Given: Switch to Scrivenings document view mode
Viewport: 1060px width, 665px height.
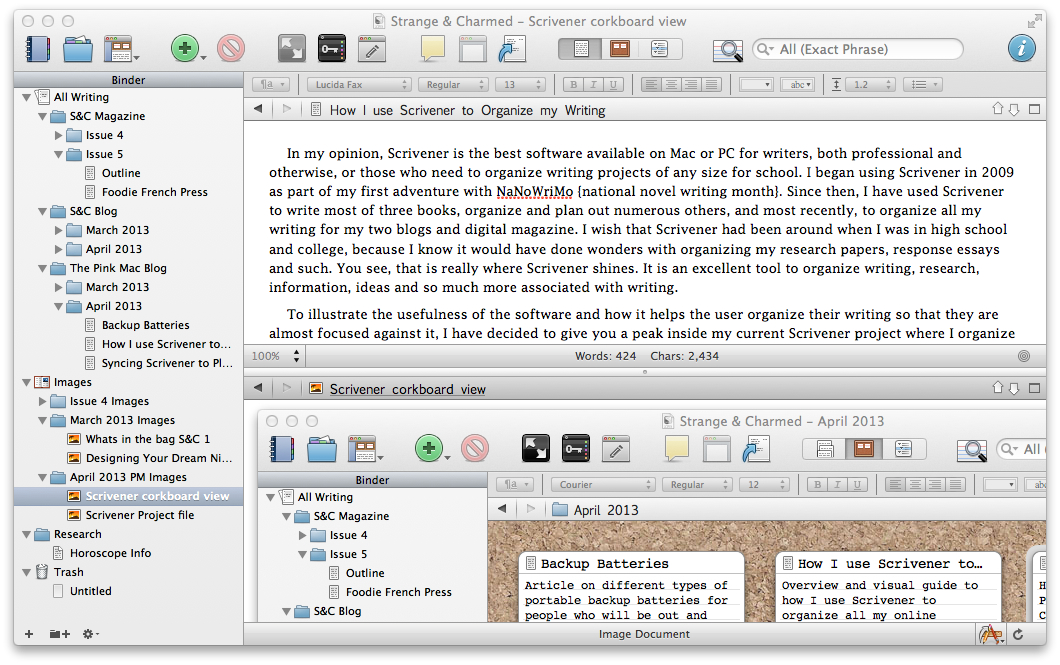Looking at the screenshot, I should point(580,49).
